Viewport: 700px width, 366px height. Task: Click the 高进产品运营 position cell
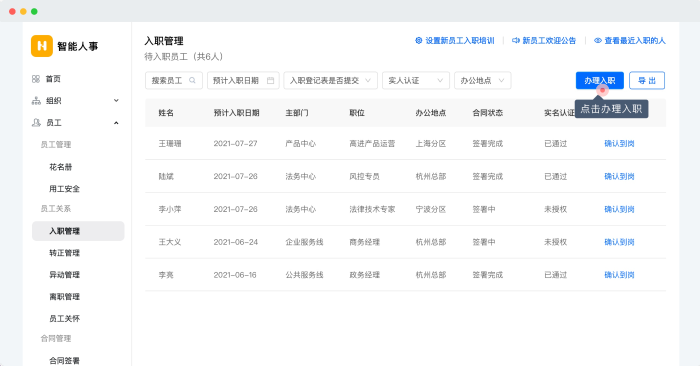(372, 143)
